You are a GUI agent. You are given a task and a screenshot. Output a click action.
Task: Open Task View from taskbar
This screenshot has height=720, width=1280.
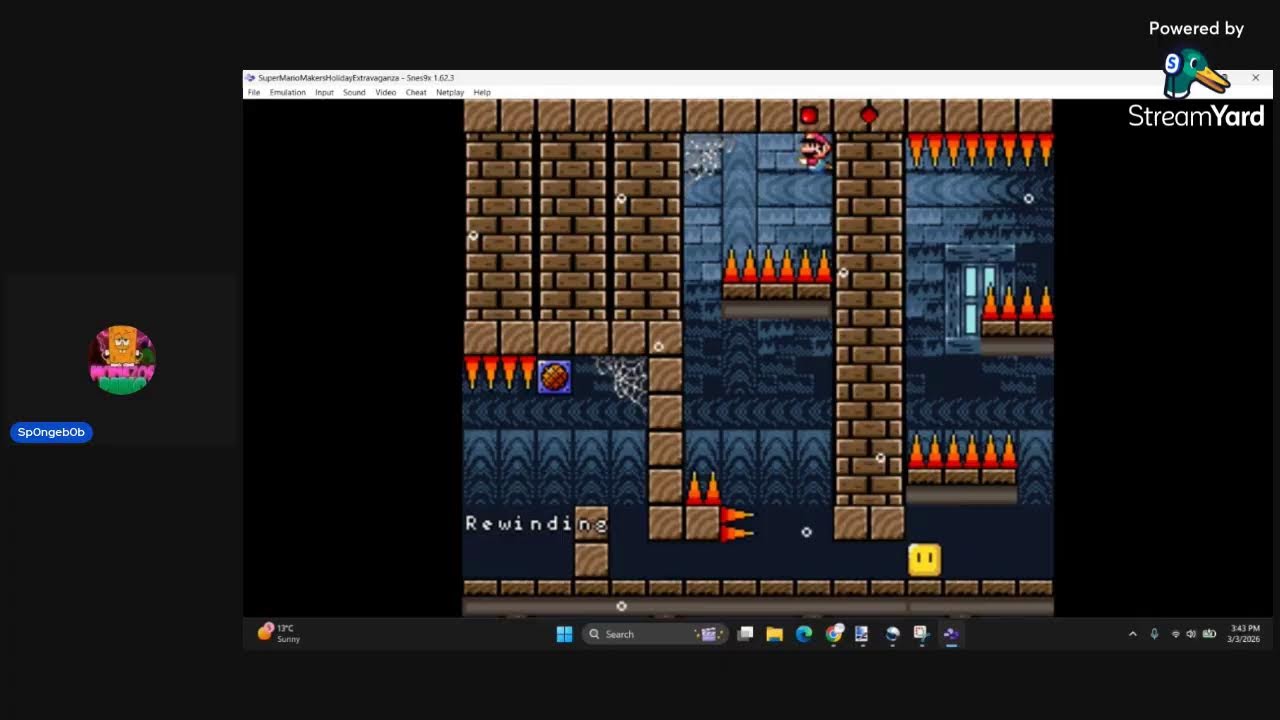point(745,634)
